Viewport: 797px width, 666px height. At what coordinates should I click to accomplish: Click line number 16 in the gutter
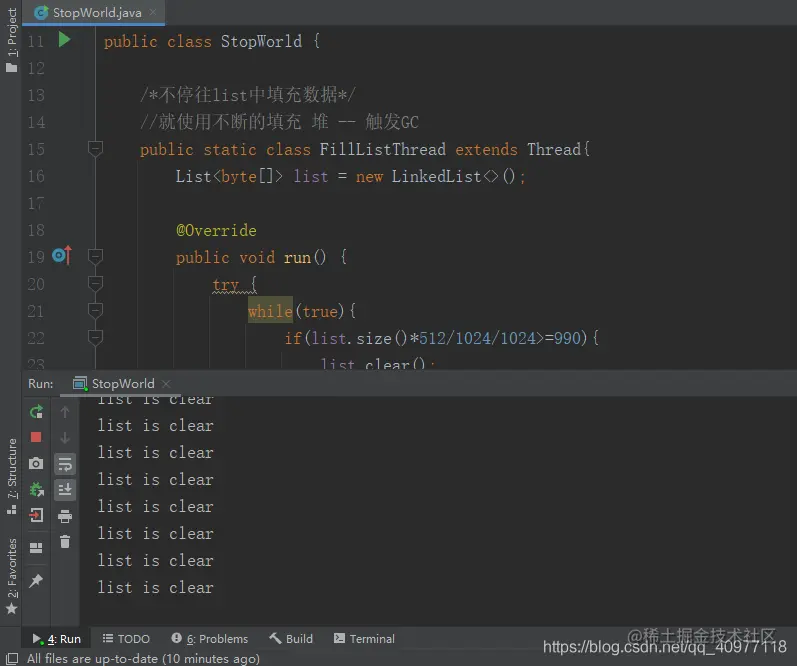pyautogui.click(x=36, y=176)
